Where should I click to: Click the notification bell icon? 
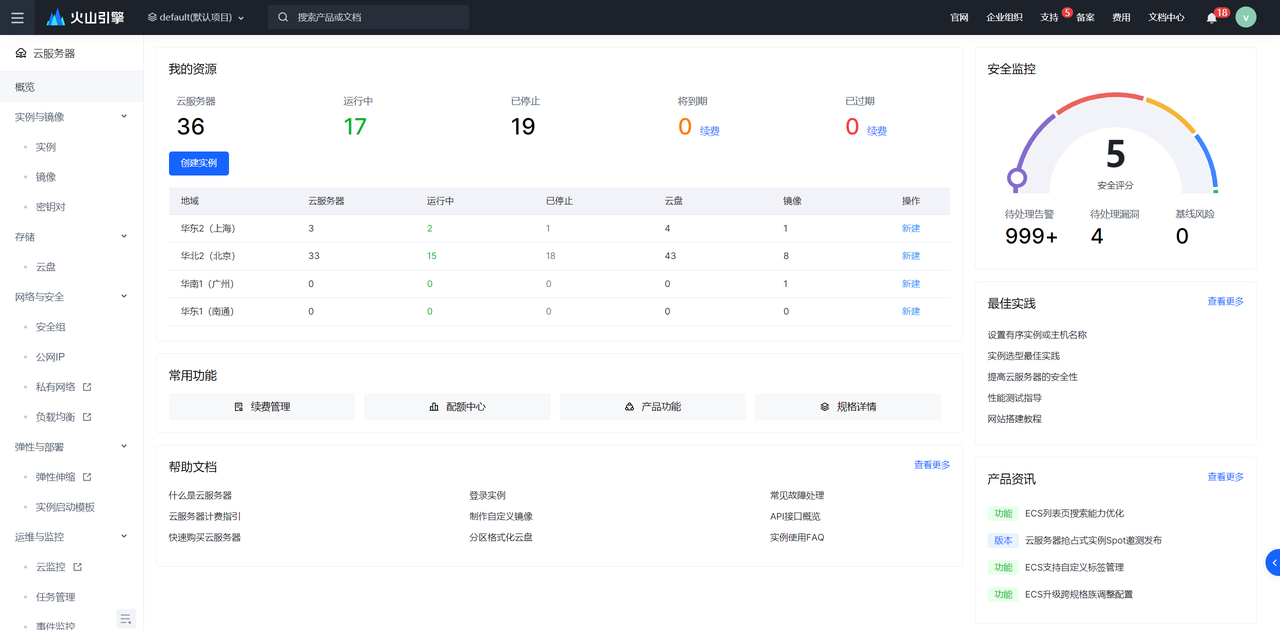coord(1211,18)
